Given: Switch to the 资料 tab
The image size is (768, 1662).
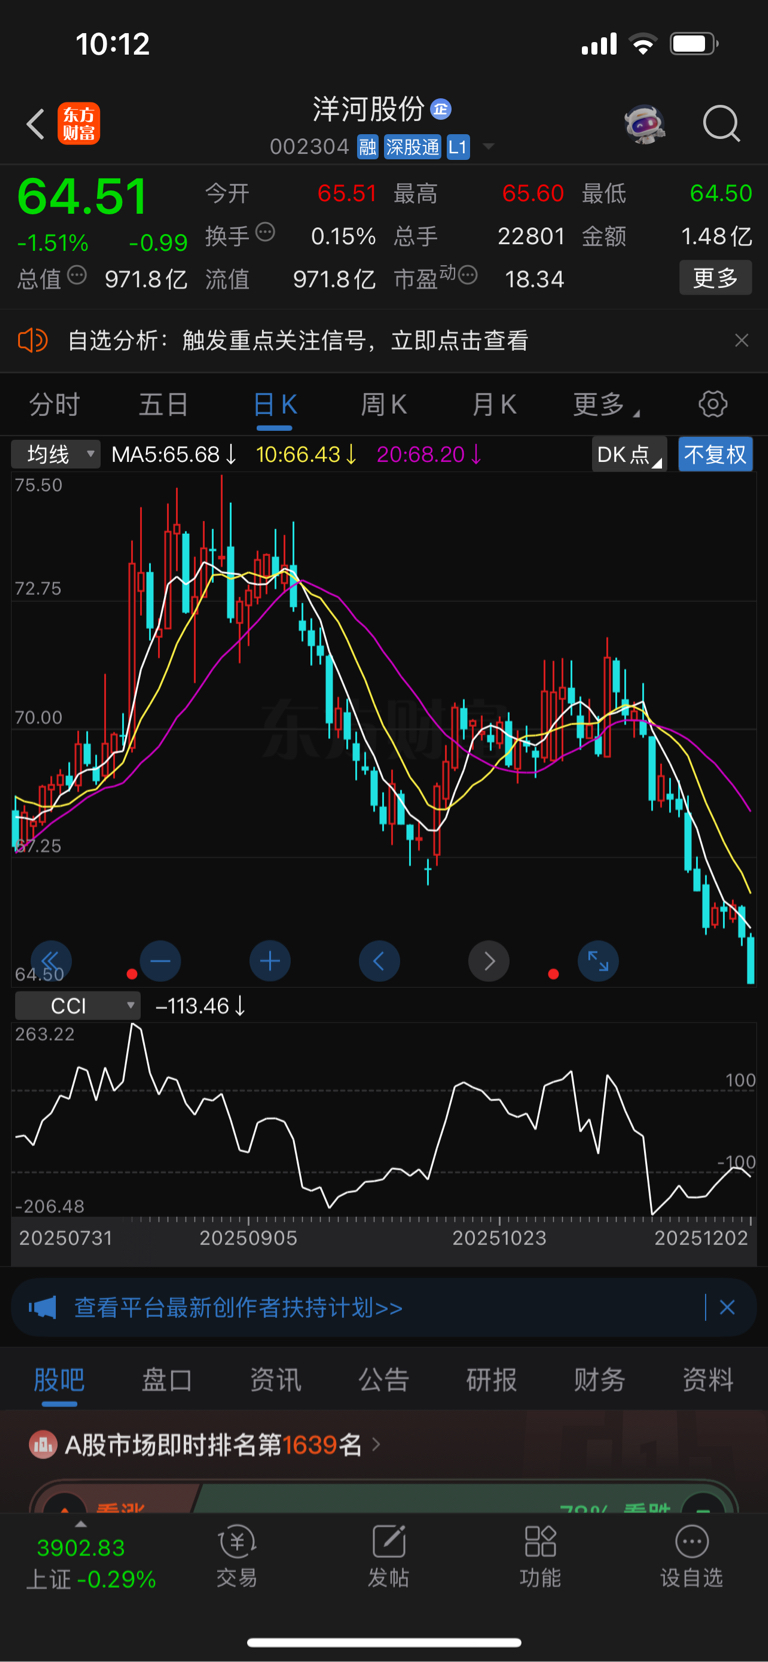Looking at the screenshot, I should point(708,1380).
